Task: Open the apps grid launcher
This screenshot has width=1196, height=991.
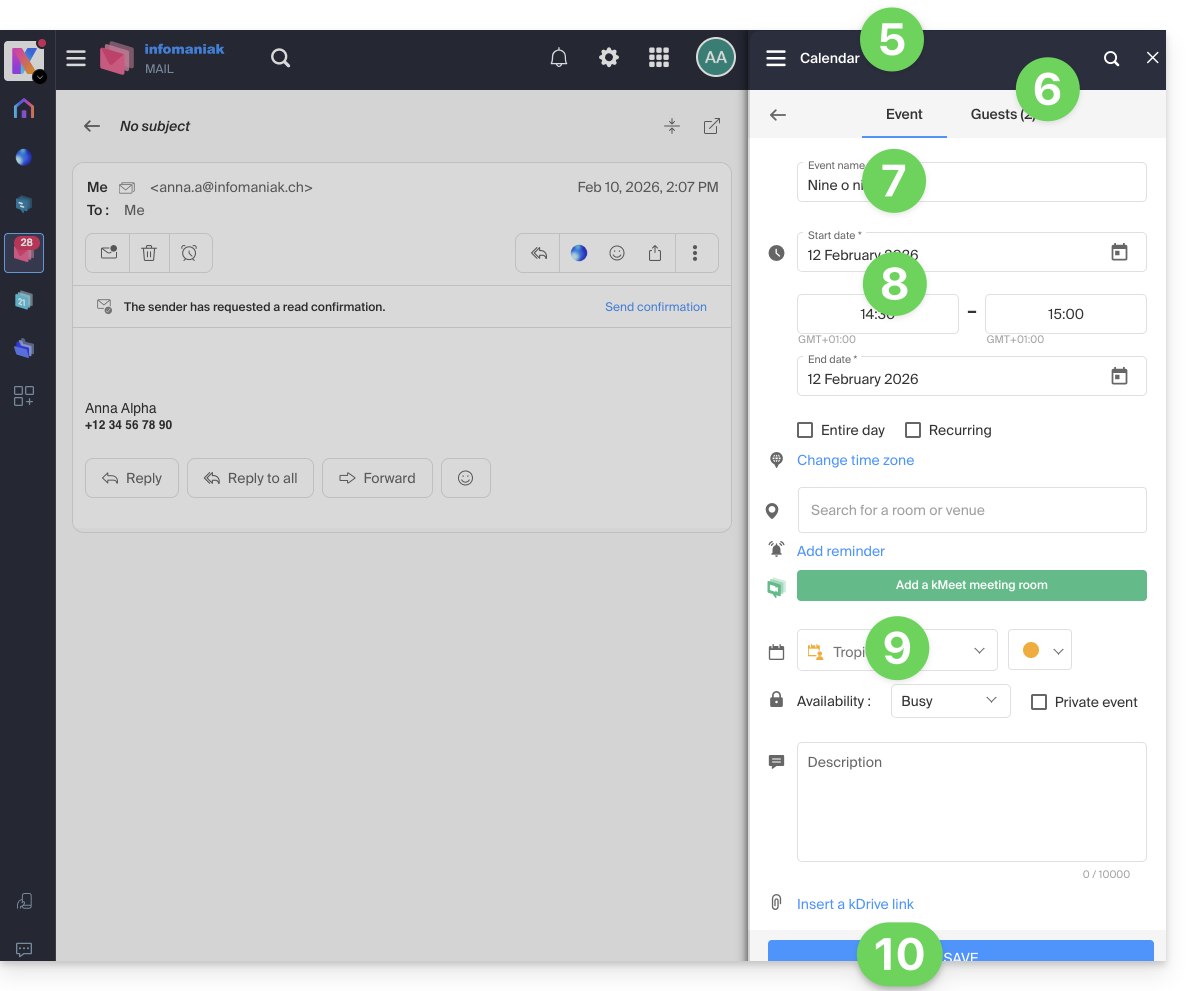Action: 658,58
